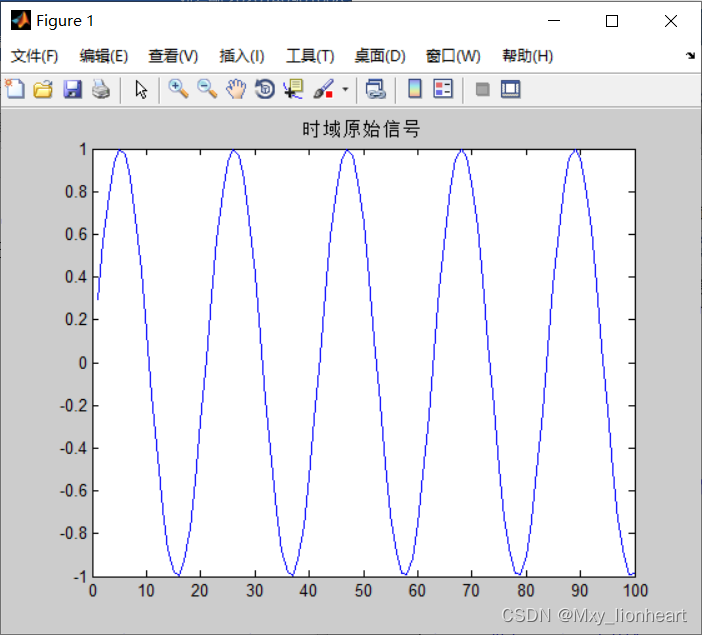Click the Link Plot icon
Screen dimensions: 702x635
[x=375, y=89]
